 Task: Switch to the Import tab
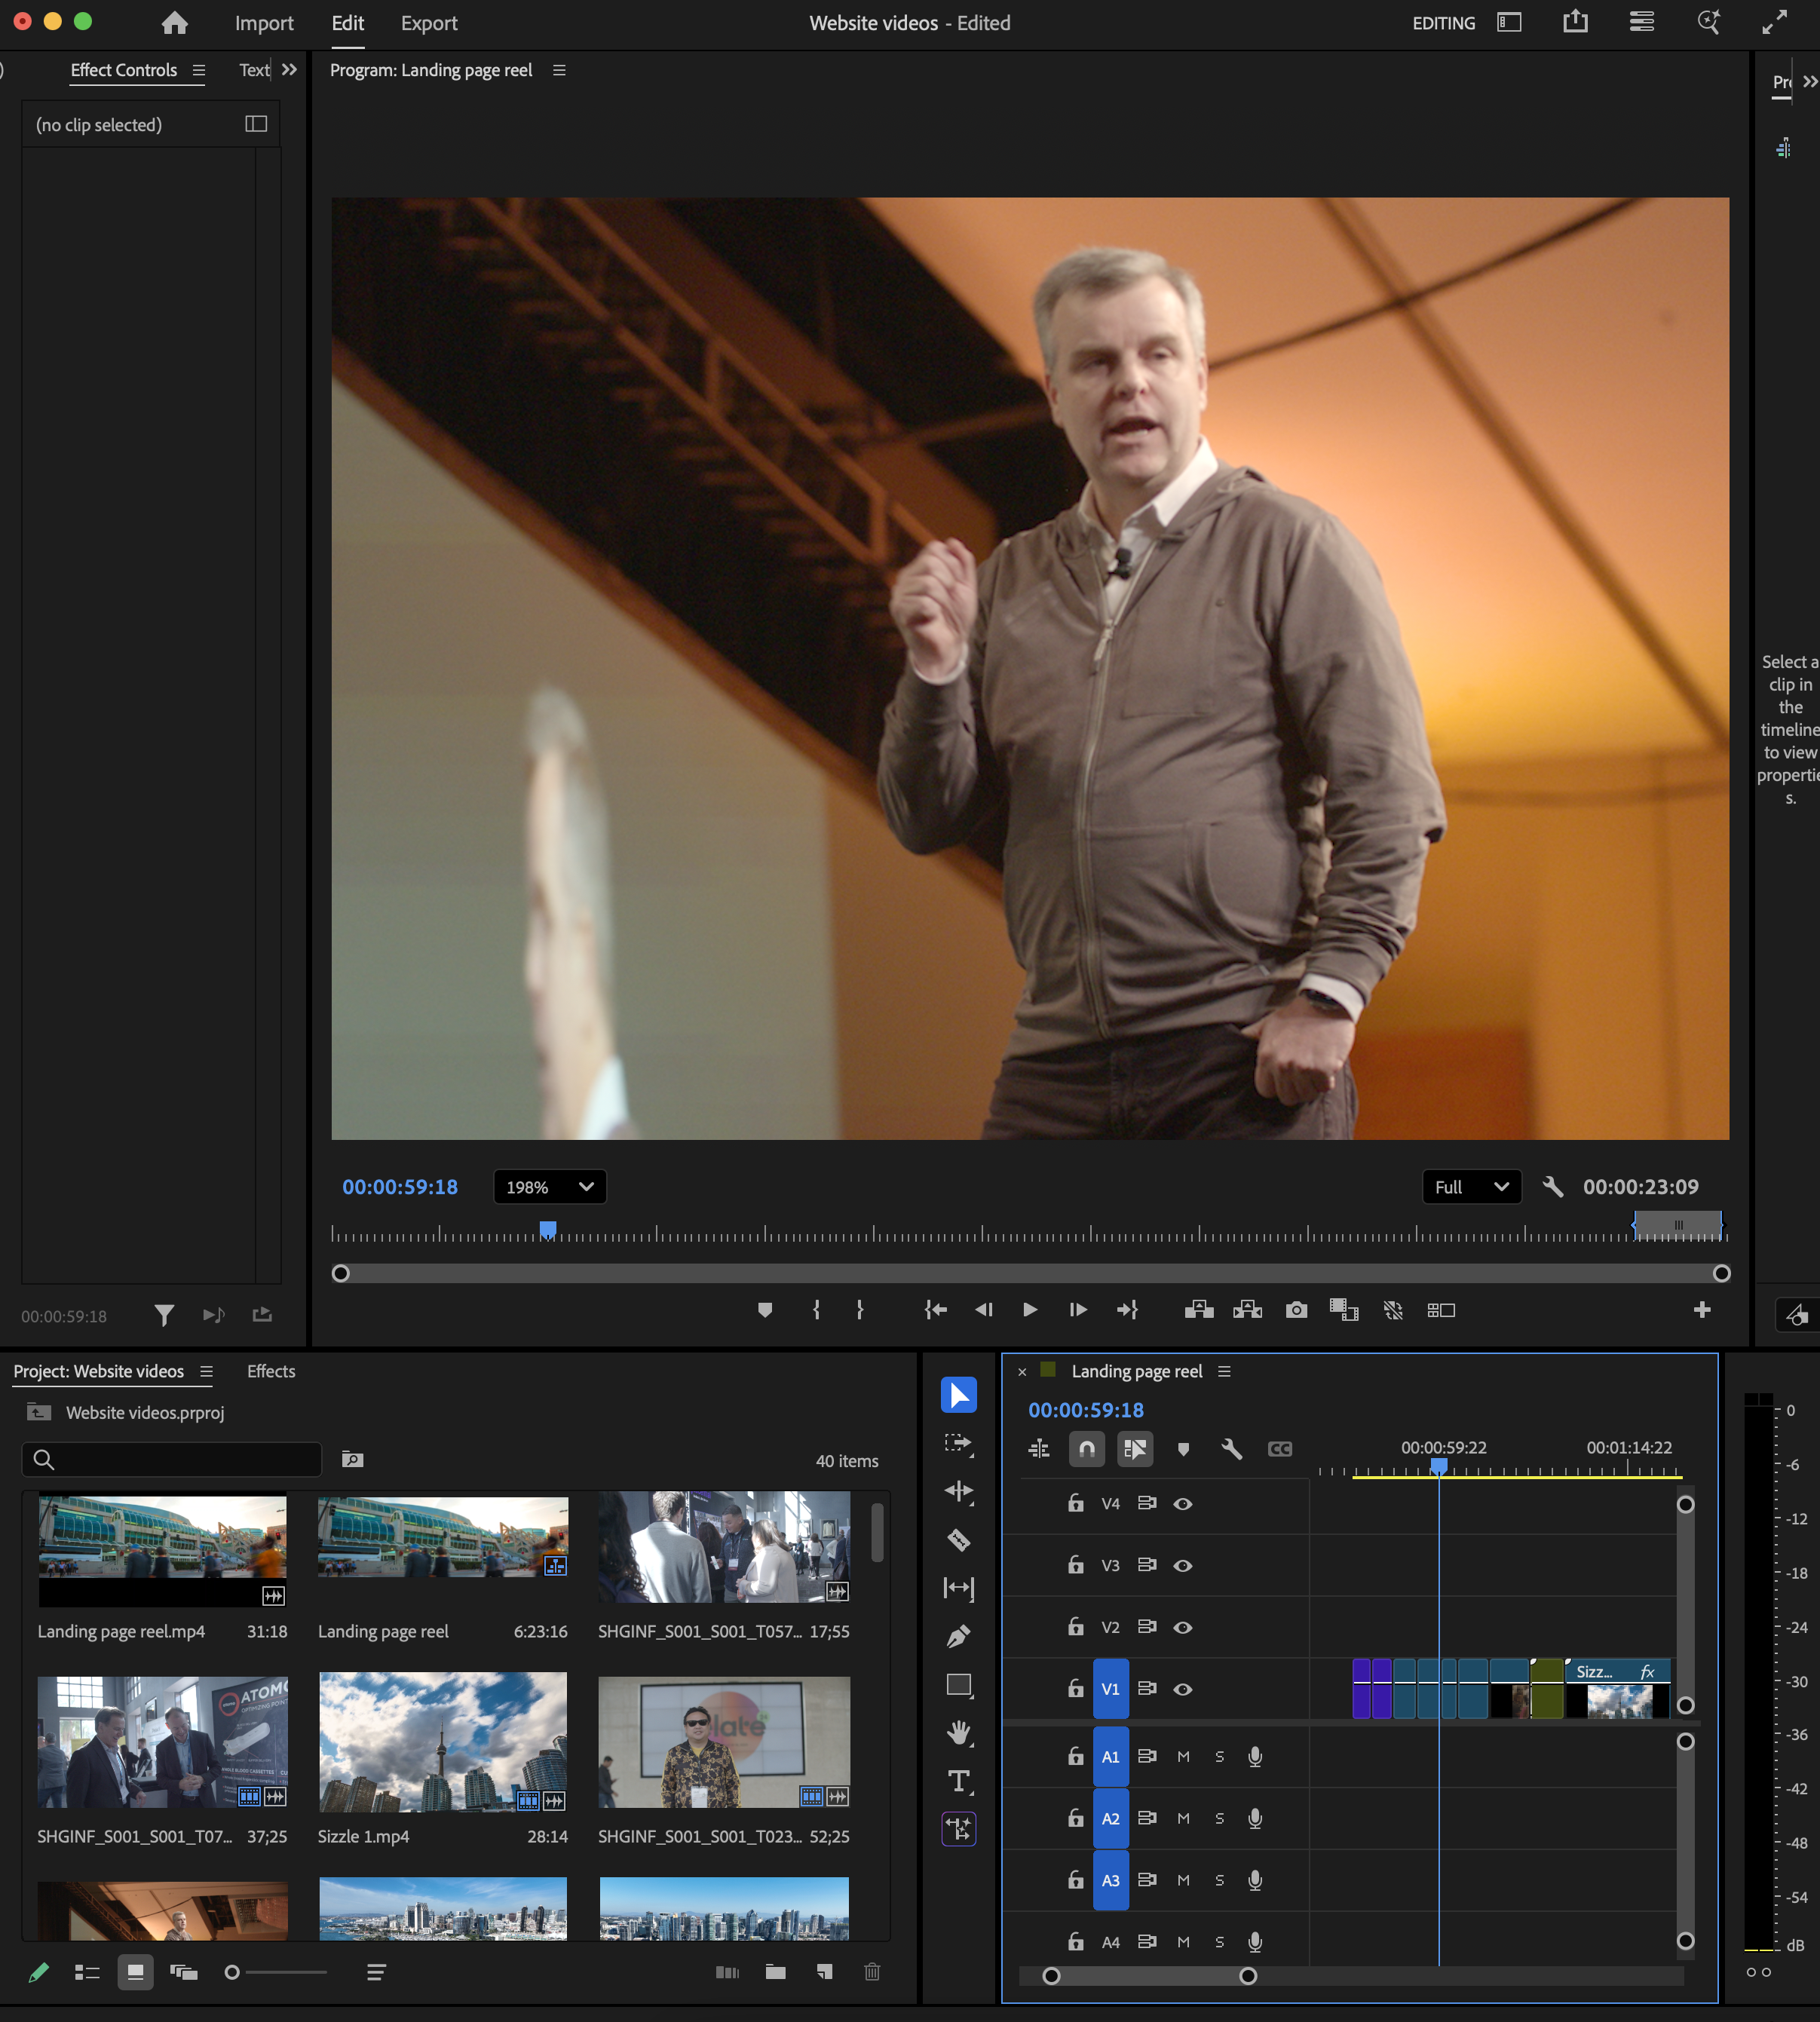click(x=264, y=23)
